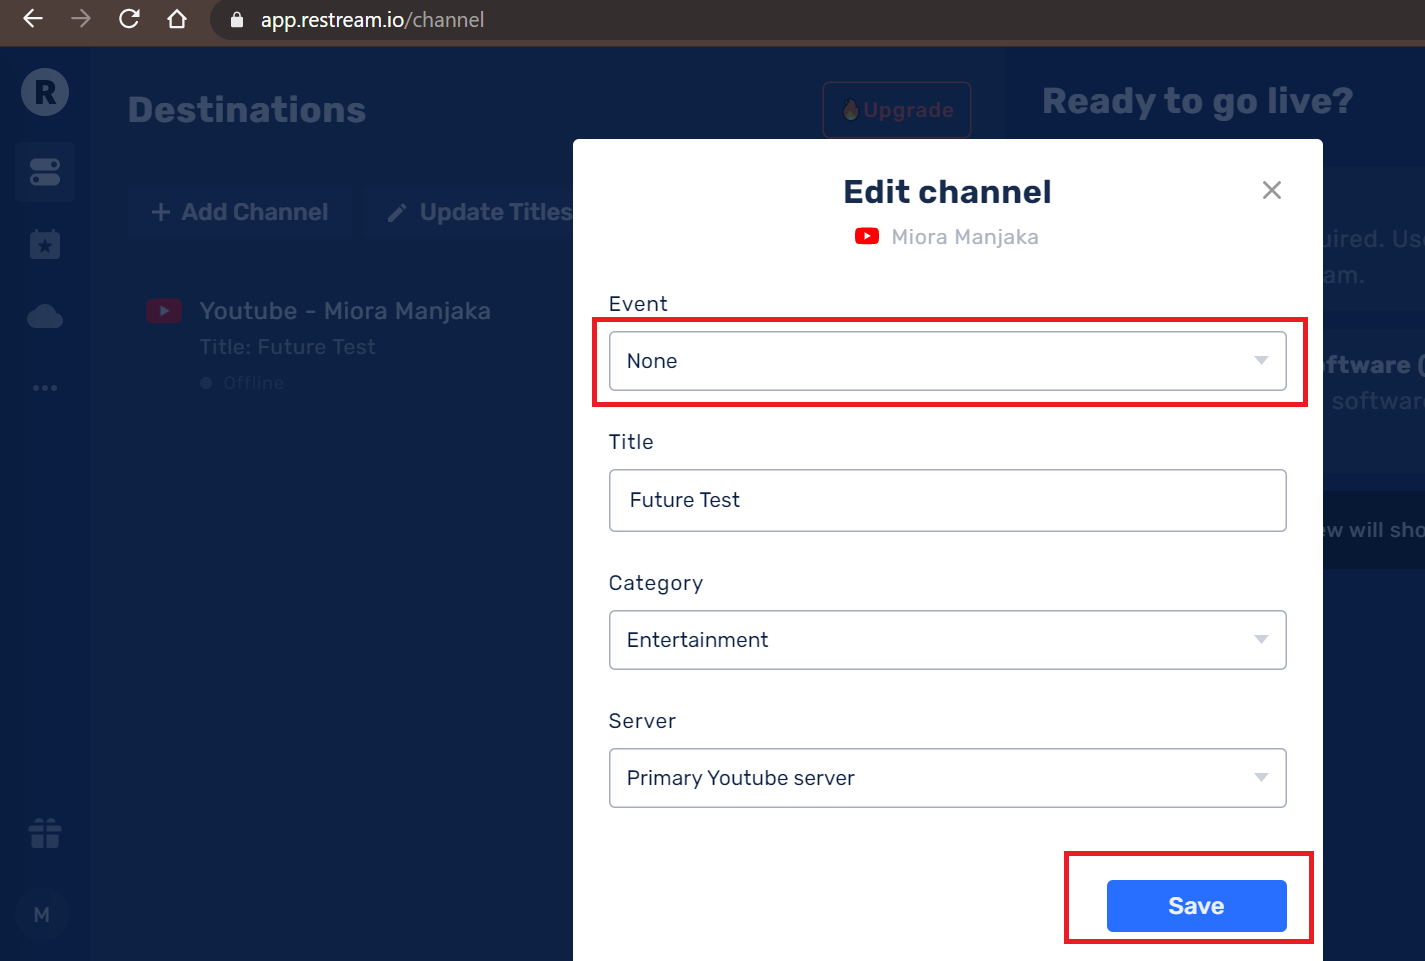Viewport: 1425px width, 961px height.
Task: Open the user profile avatar M
Action: click(42, 914)
